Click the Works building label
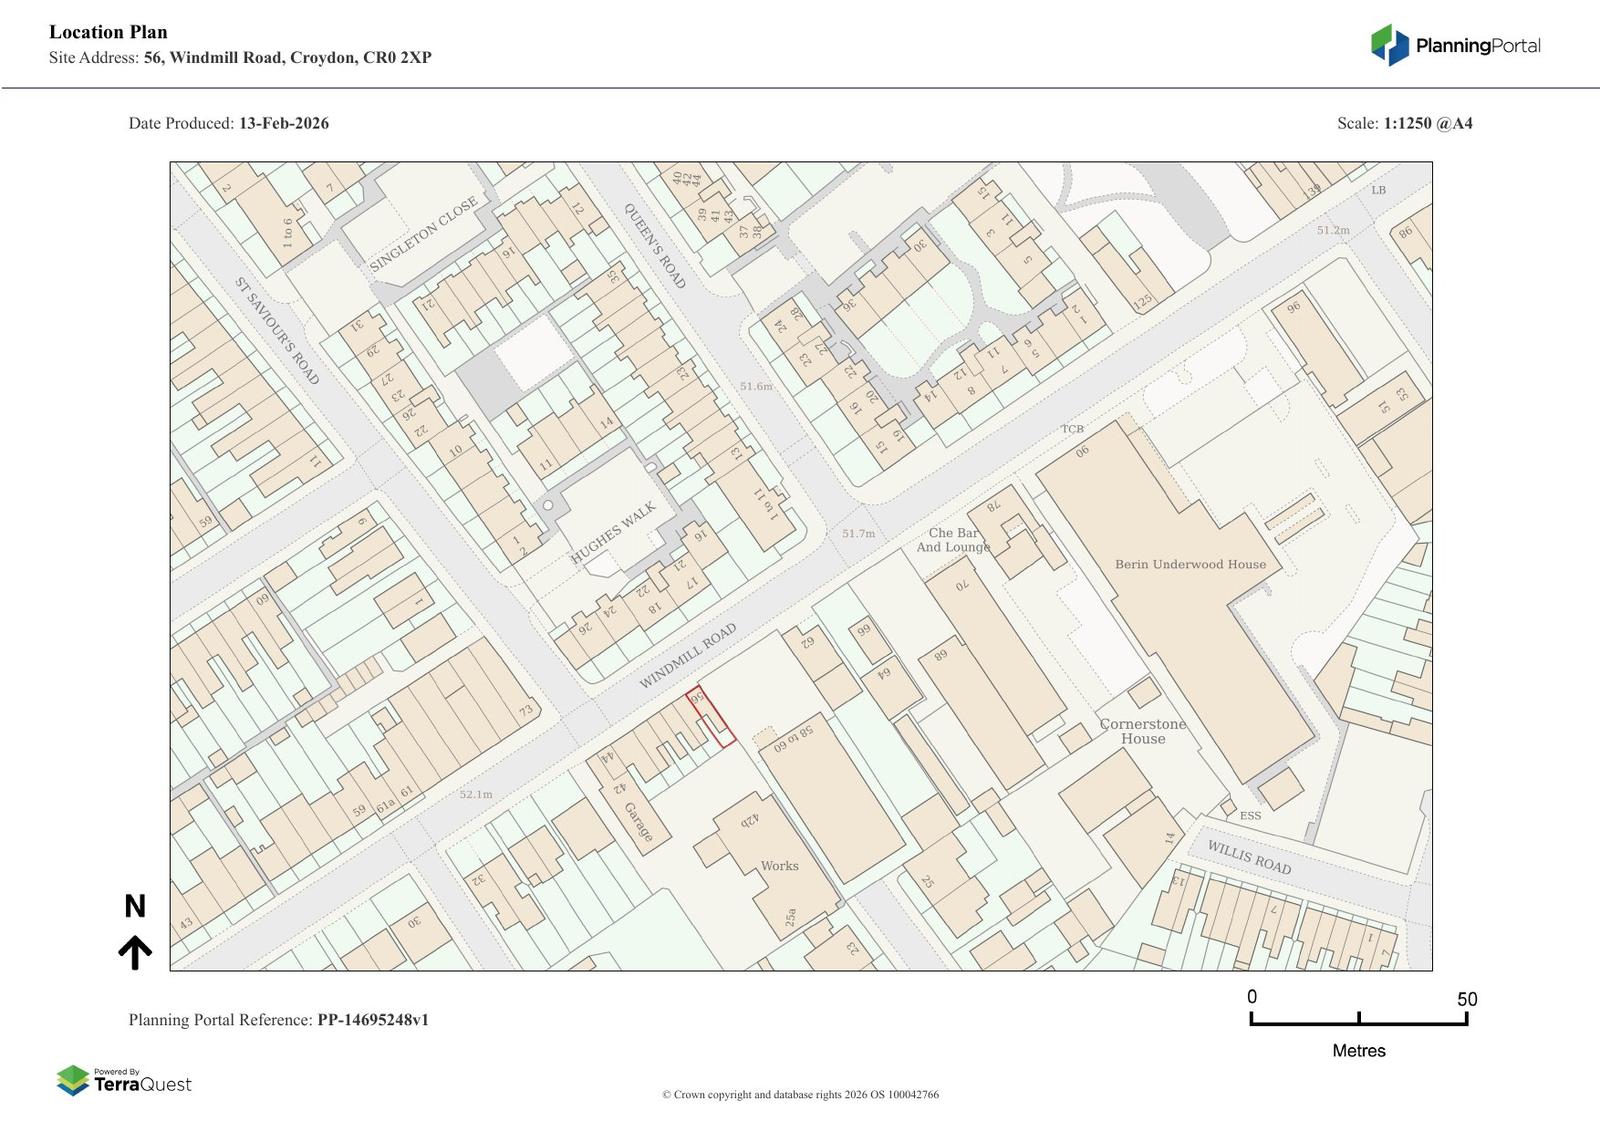This screenshot has height=1132, width=1600. click(x=779, y=866)
